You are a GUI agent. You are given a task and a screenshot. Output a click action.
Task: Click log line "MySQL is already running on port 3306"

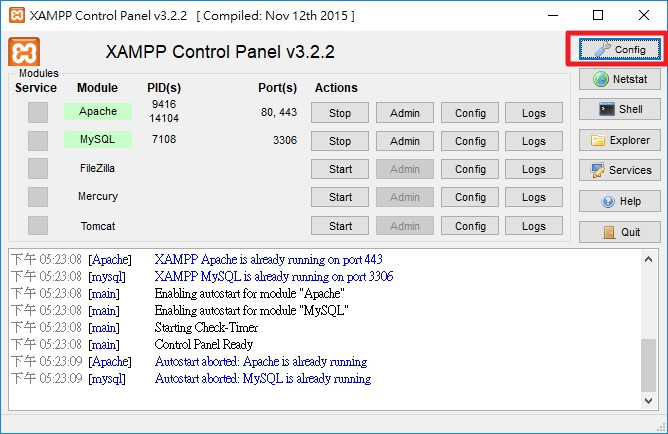274,276
